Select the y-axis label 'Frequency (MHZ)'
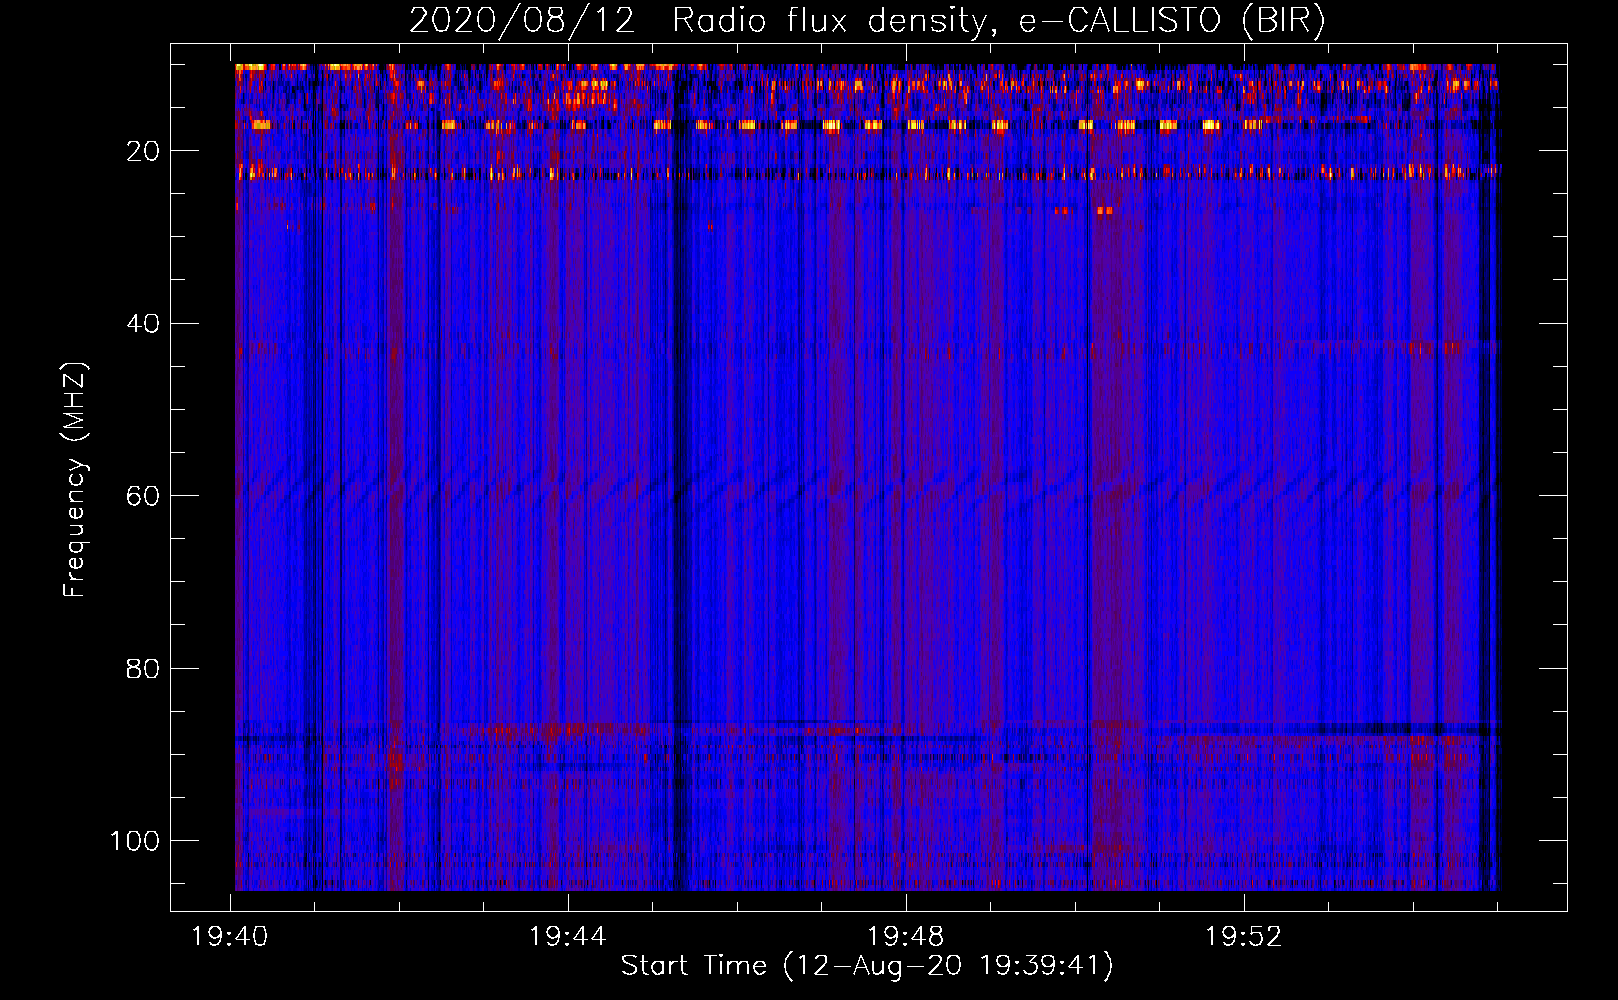Screen dimensions: 1618x1000 75,480
